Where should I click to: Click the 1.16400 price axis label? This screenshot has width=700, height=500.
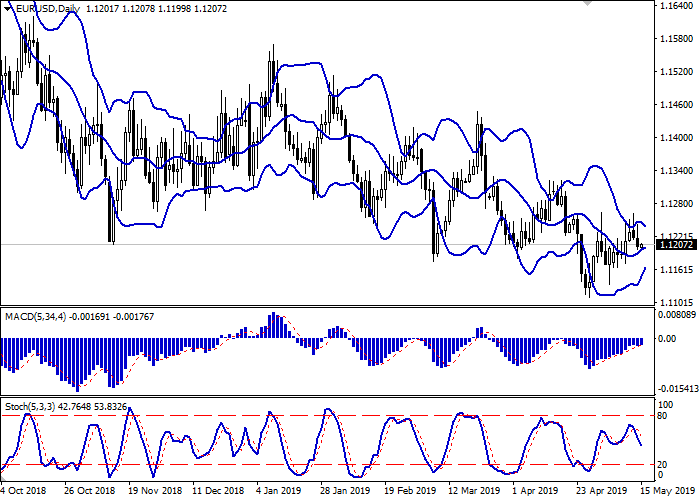point(675,6)
